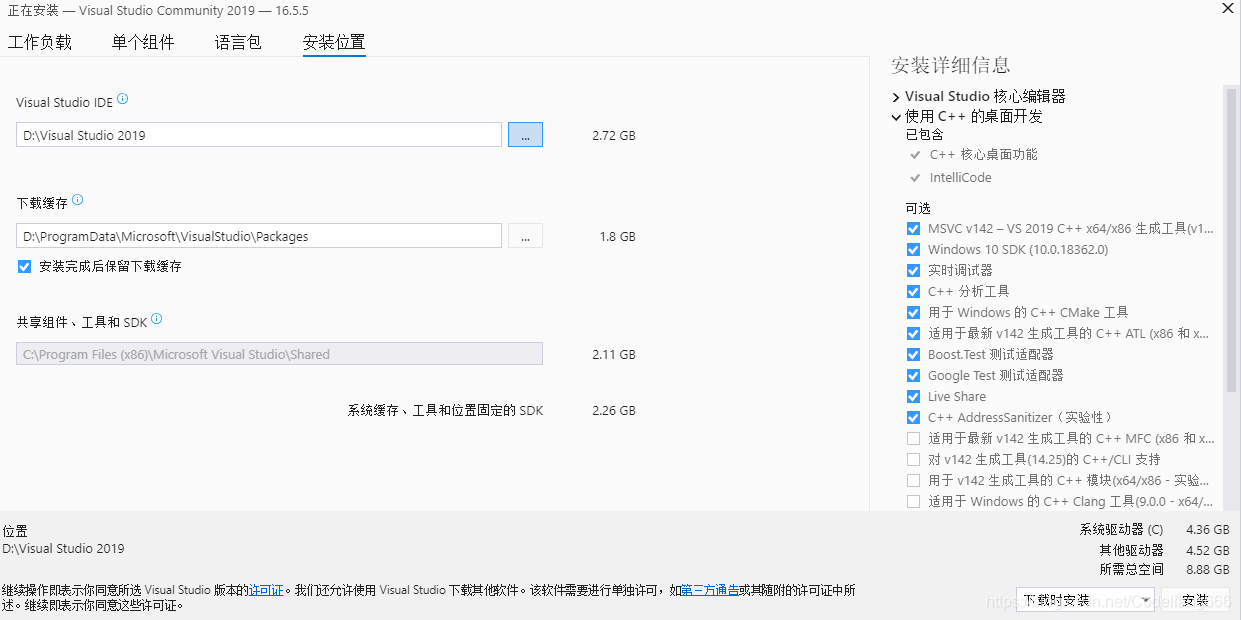This screenshot has width=1241, height=620.
Task: Switch to the 工作负载 tab
Action: pyautogui.click(x=40, y=43)
